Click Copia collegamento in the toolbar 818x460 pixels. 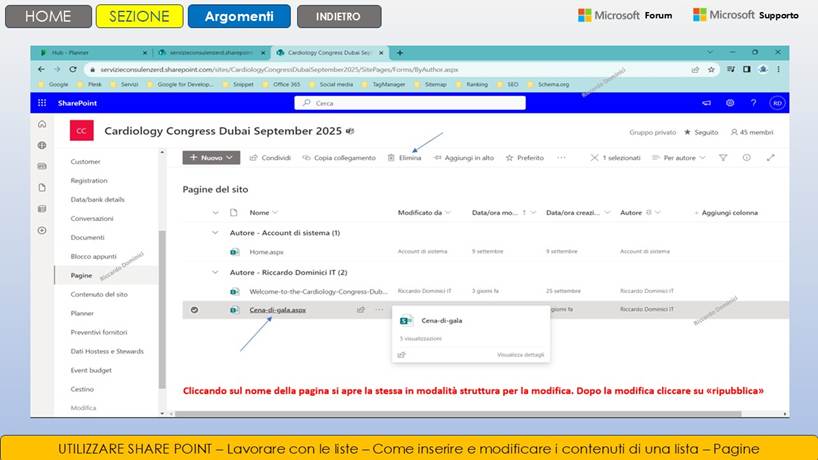click(339, 158)
